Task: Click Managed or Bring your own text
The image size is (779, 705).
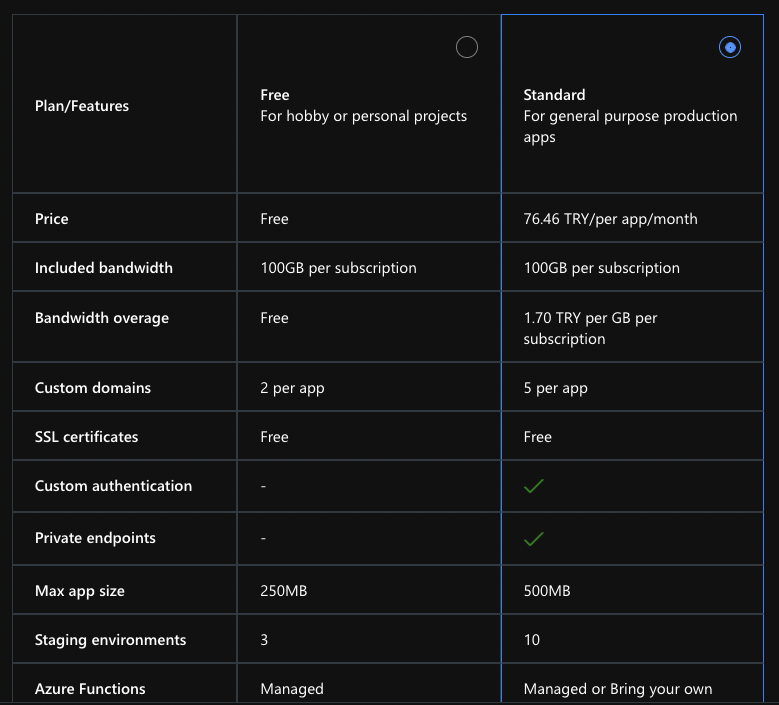Action: coord(618,689)
